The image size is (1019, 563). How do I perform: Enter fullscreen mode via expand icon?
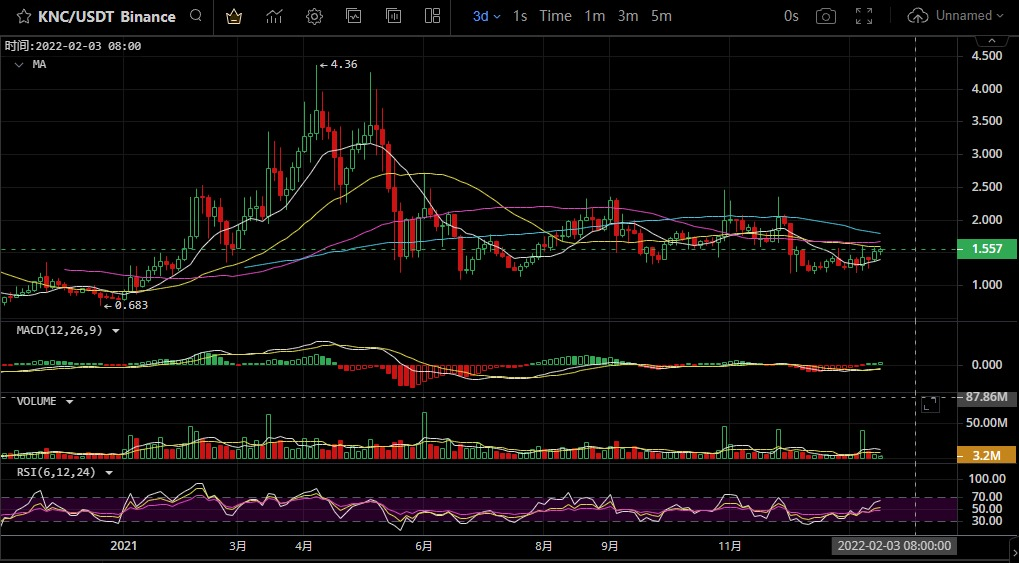(865, 16)
